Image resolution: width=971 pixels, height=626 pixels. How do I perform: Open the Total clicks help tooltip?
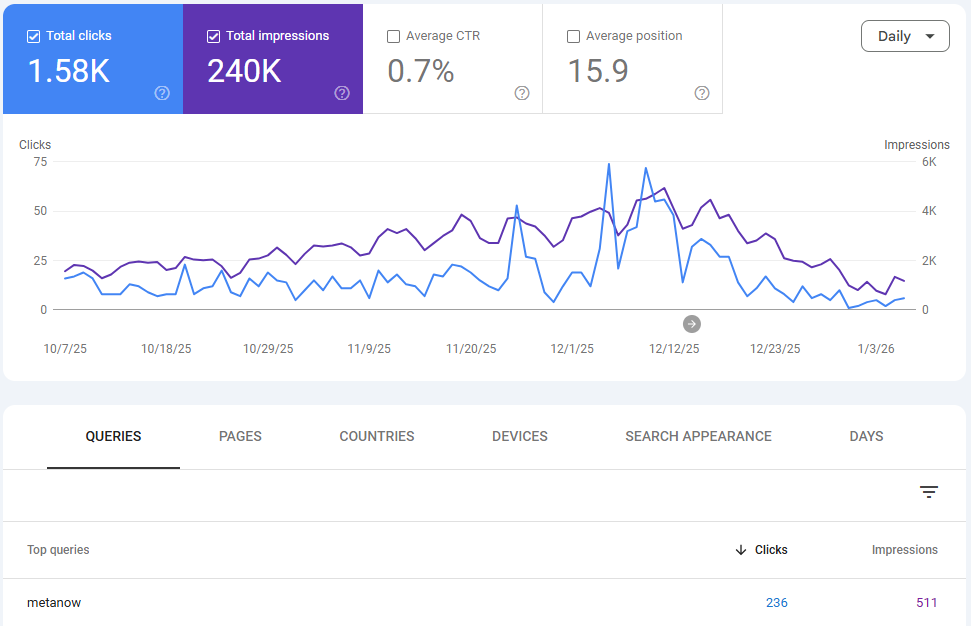pyautogui.click(x=162, y=93)
